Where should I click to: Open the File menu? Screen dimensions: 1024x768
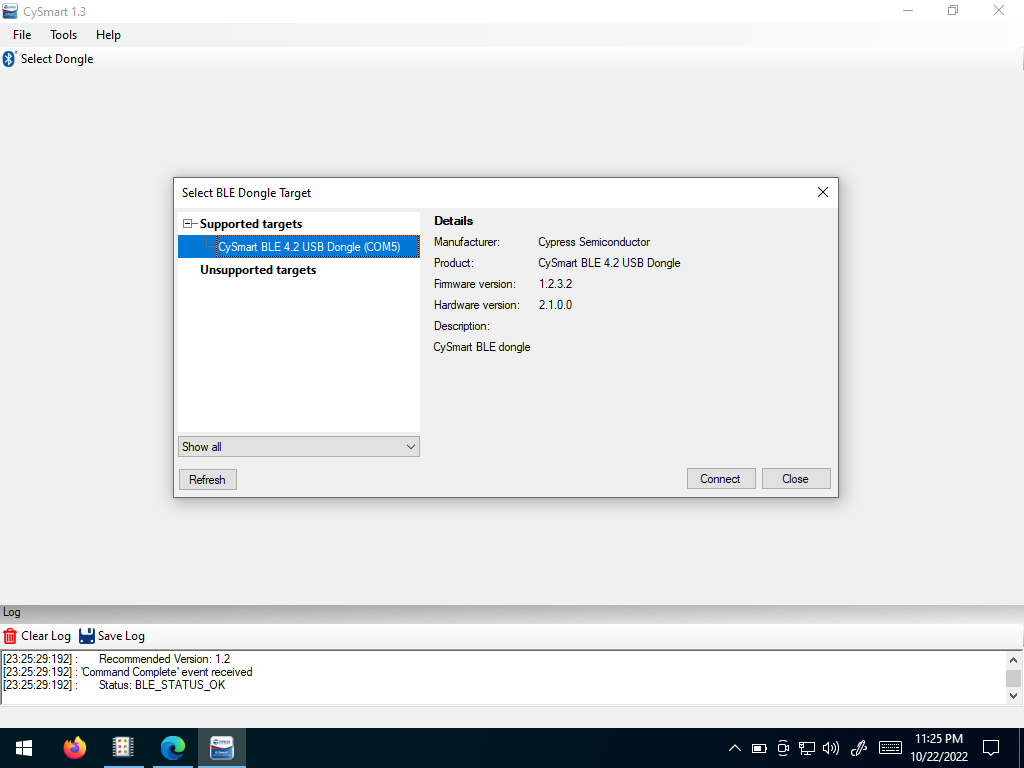[x=22, y=35]
